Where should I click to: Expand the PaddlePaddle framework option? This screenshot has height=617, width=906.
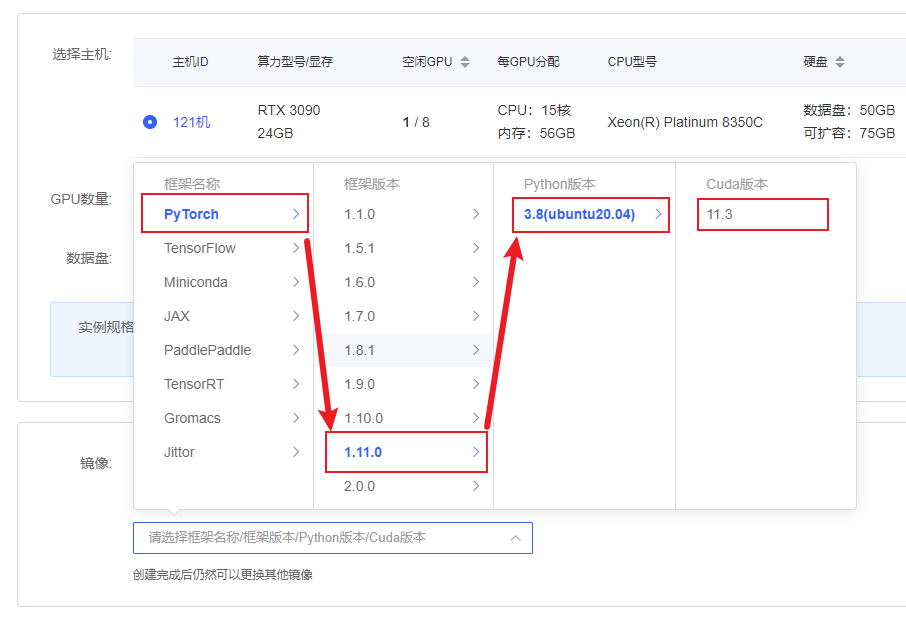[x=207, y=350]
